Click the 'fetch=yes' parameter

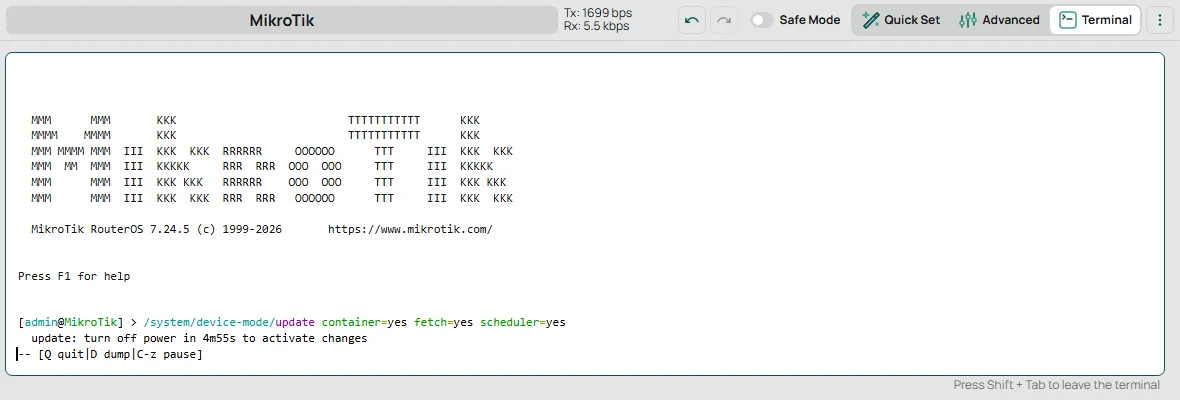point(443,323)
